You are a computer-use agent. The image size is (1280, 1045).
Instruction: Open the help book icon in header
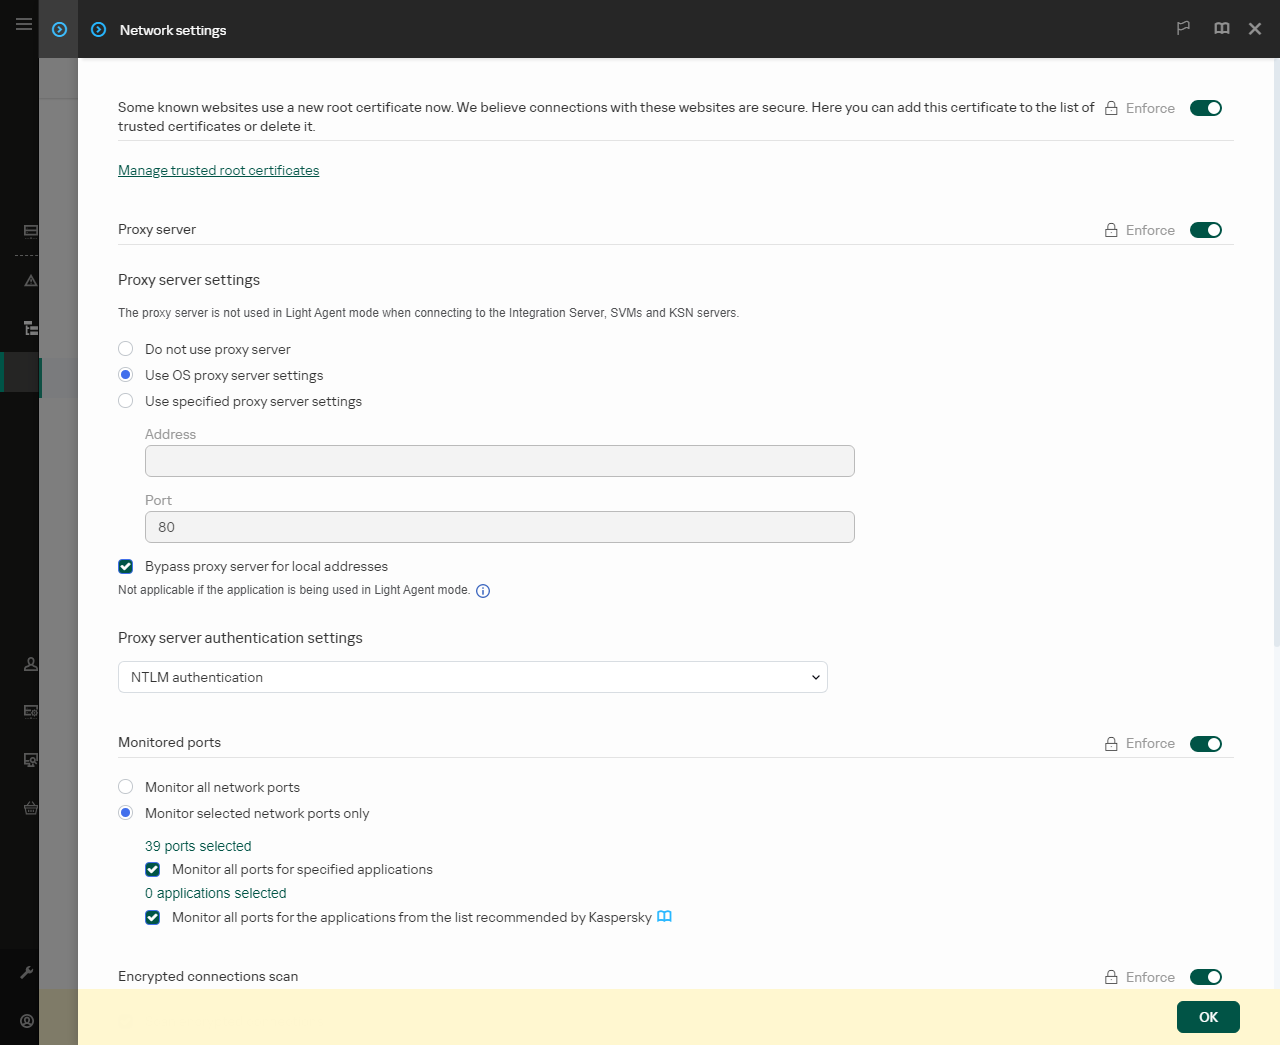click(1221, 29)
